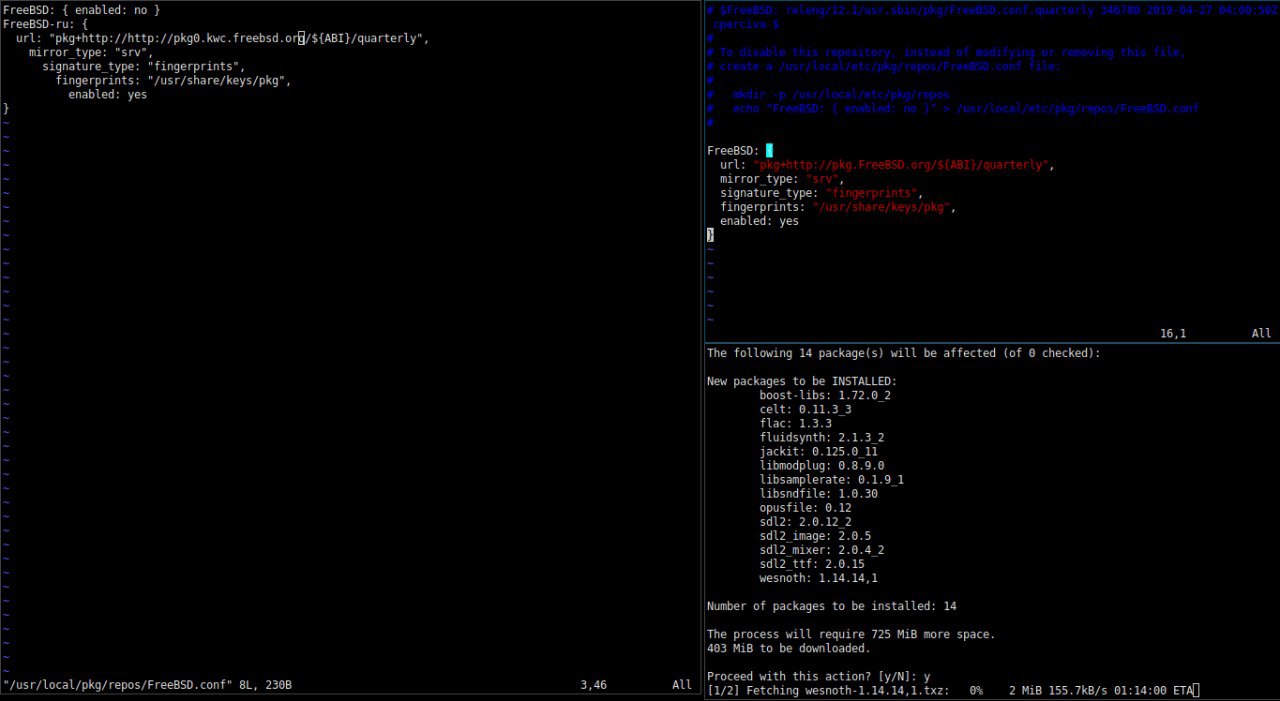Click the 'opusfile: 0.12' package entry
The width and height of the screenshot is (1280, 701).
pyautogui.click(x=805, y=507)
